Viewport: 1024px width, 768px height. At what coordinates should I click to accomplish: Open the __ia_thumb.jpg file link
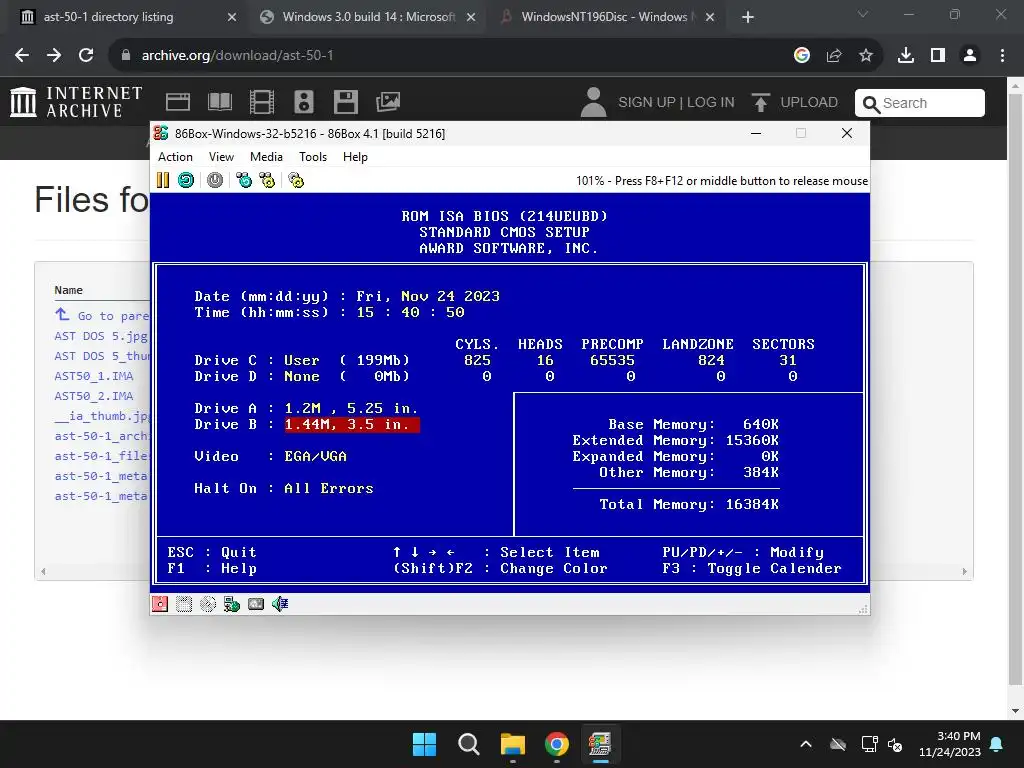(102, 416)
